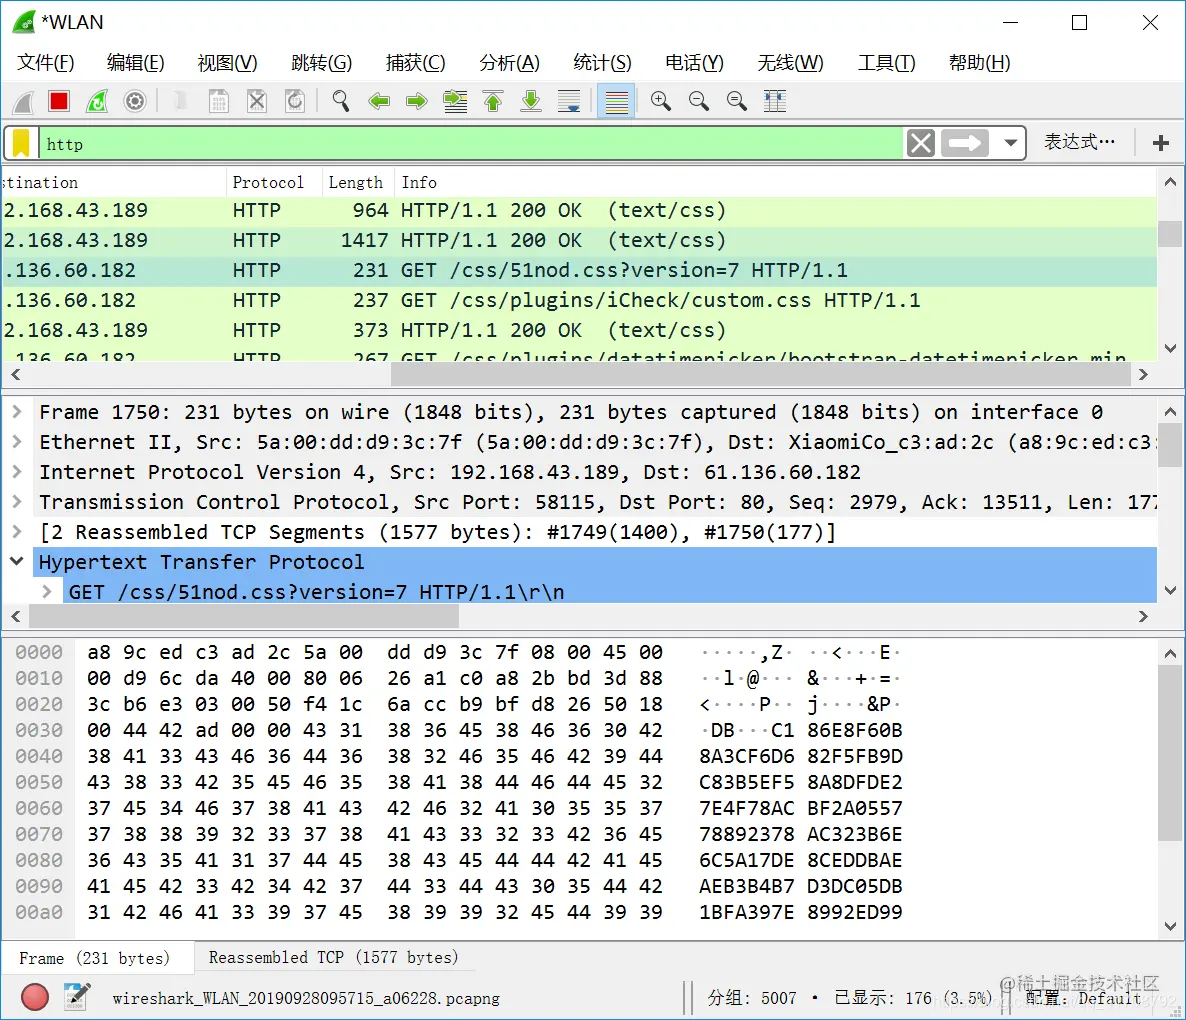Click the start capture shark fin icon
The height and width of the screenshot is (1020, 1186).
[x=23, y=101]
